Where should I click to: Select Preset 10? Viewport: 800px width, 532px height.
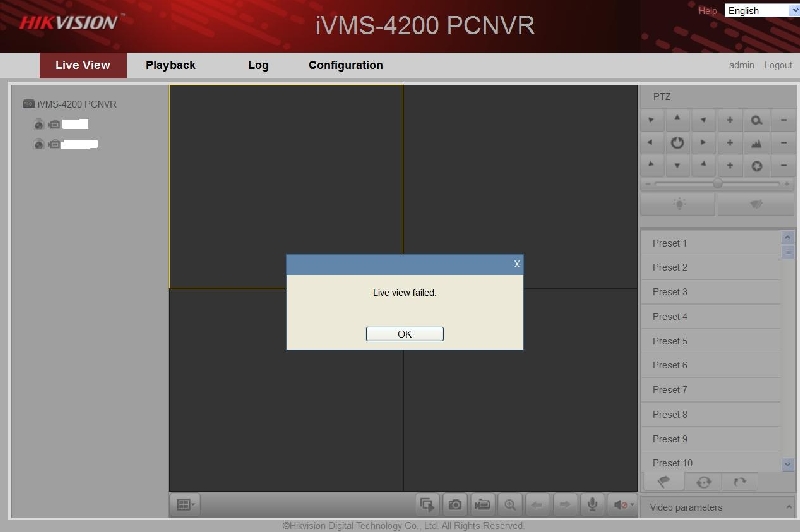pos(710,462)
